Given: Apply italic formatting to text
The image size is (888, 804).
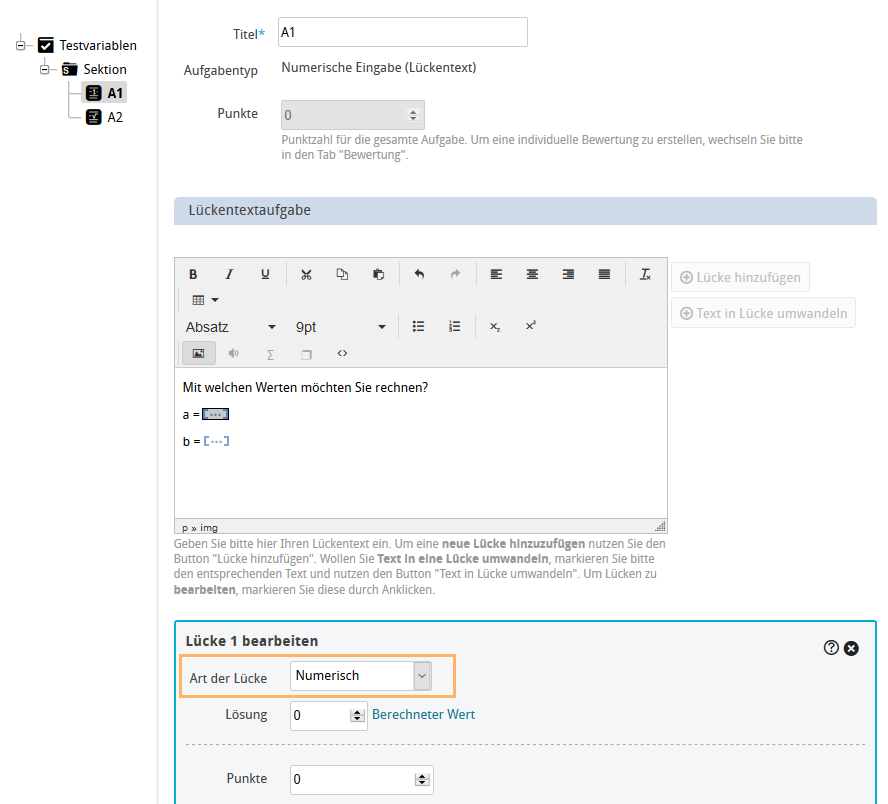Looking at the screenshot, I should pyautogui.click(x=229, y=274).
